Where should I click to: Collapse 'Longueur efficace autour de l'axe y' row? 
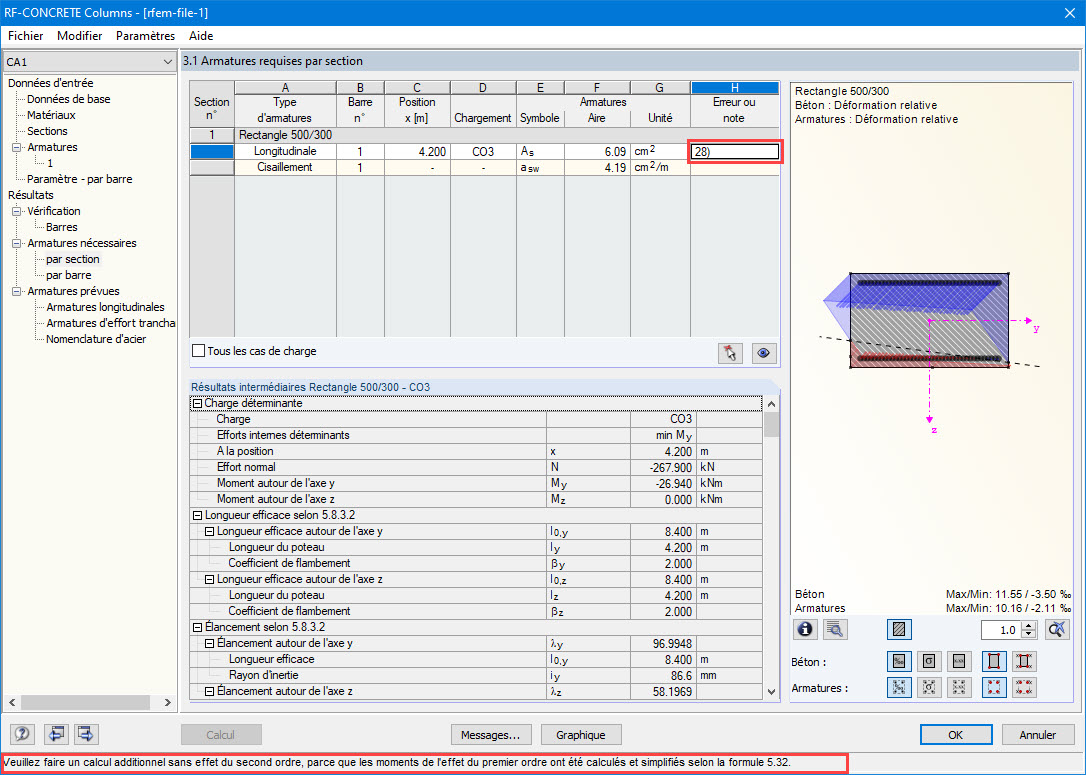(x=210, y=531)
